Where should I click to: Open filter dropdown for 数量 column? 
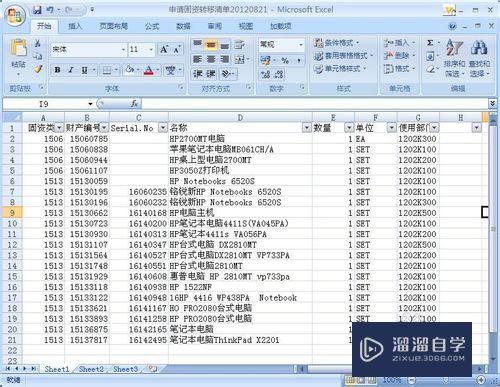349,128
